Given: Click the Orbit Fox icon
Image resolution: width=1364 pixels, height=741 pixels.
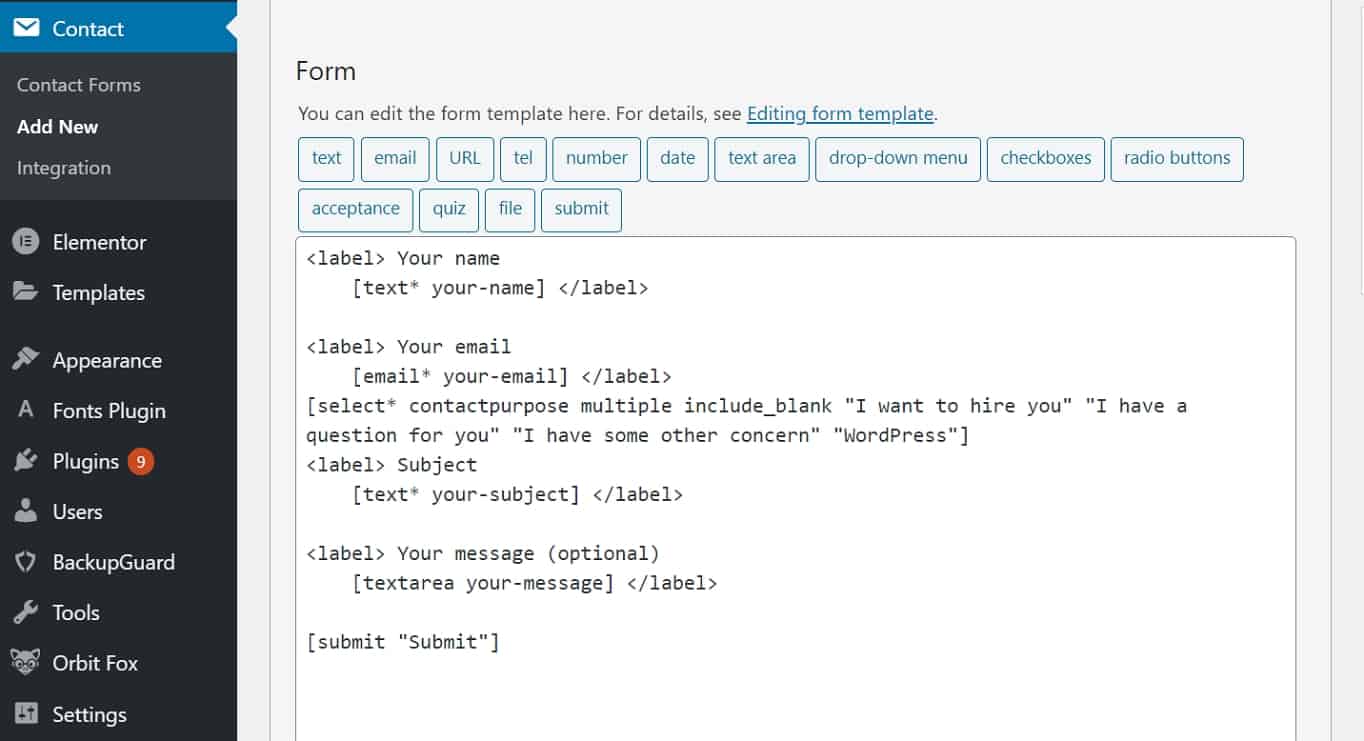Looking at the screenshot, I should click(x=26, y=662).
